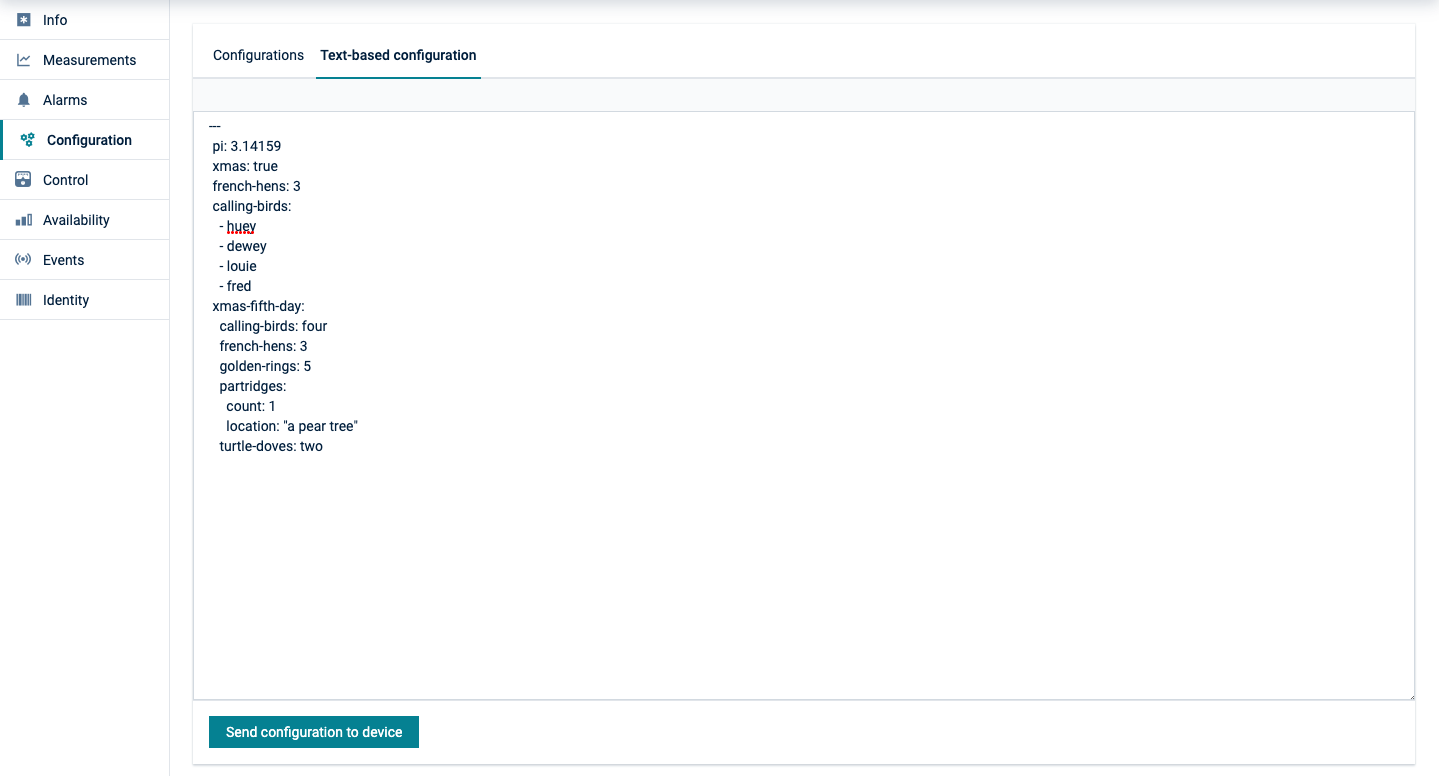Click the line 'xmas: true'

point(245,166)
